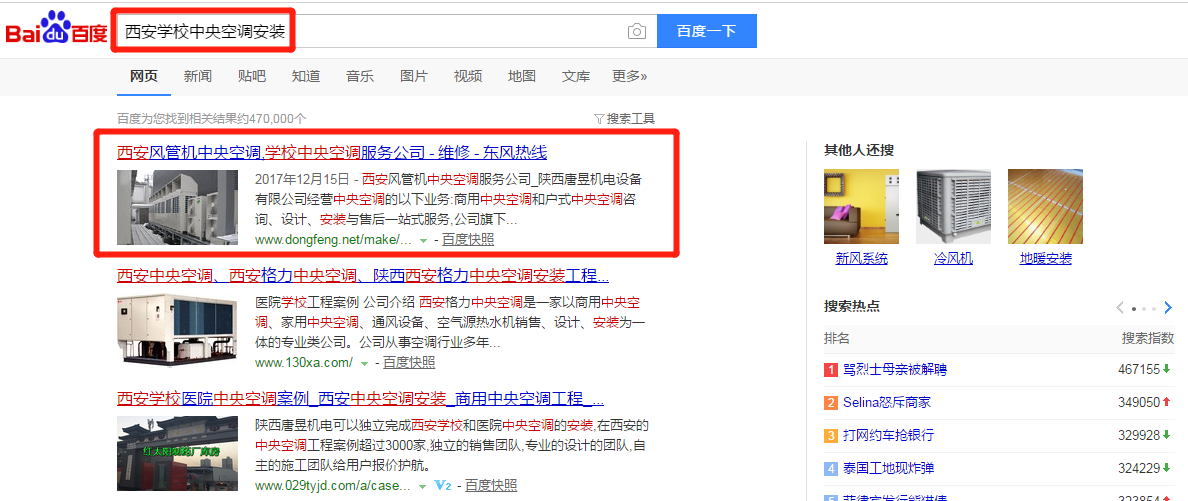Open result 西安学校医院中央空调案例
1188x501 pixels.
click(x=361, y=399)
